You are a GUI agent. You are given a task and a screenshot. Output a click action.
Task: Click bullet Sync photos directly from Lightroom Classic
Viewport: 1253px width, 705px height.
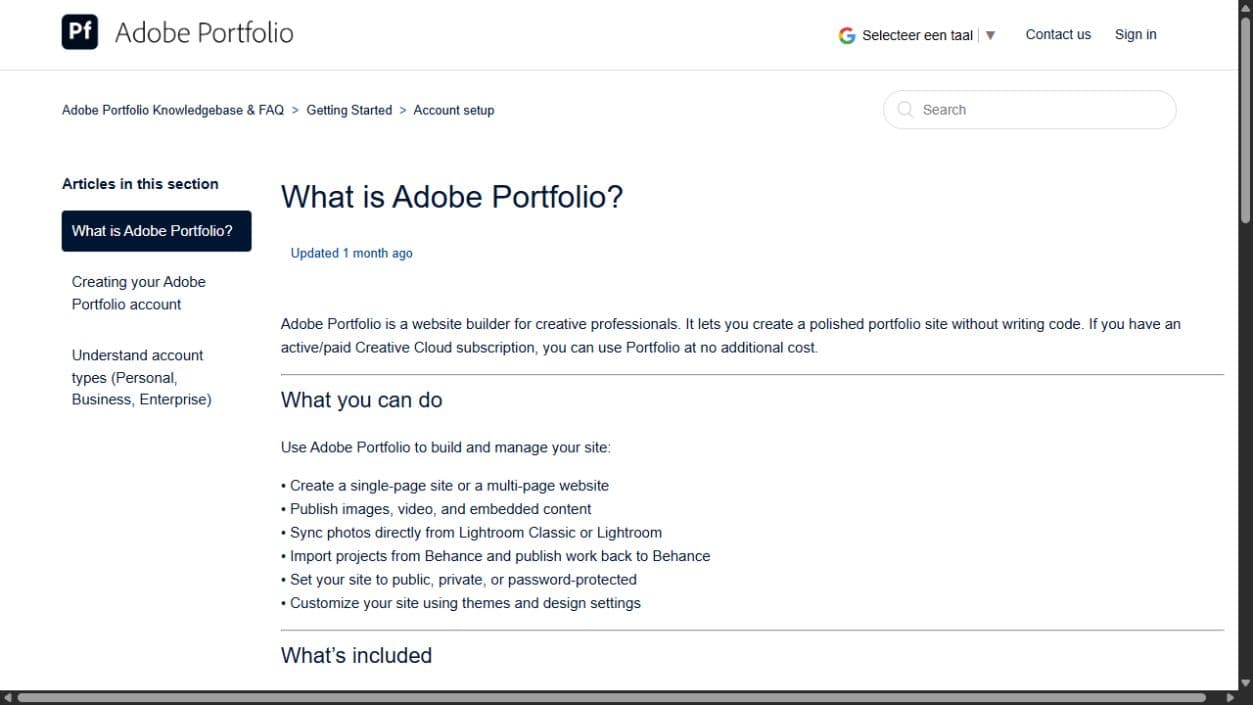click(x=471, y=533)
